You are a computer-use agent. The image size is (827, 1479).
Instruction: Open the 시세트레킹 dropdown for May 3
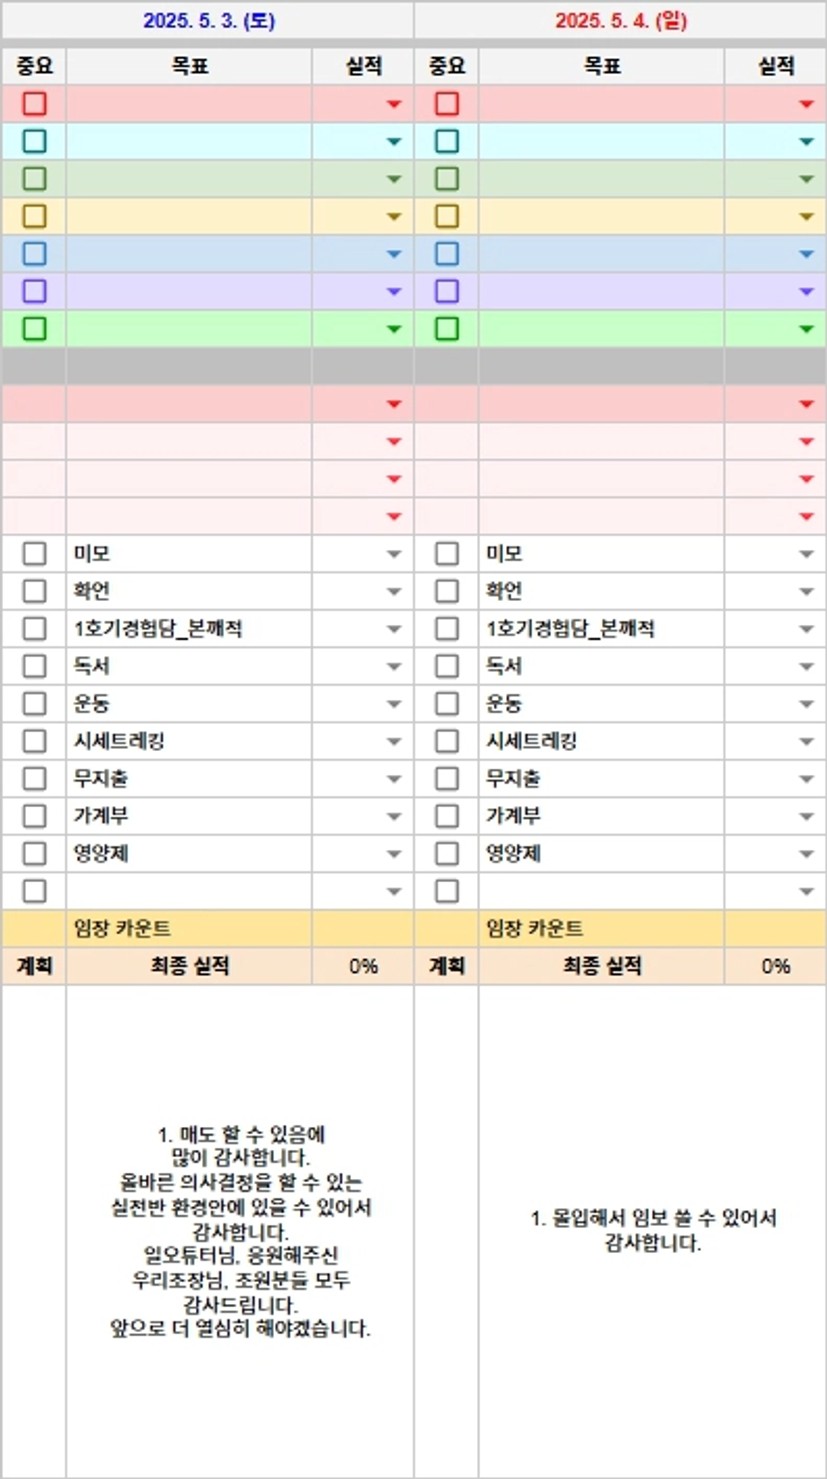(x=394, y=742)
